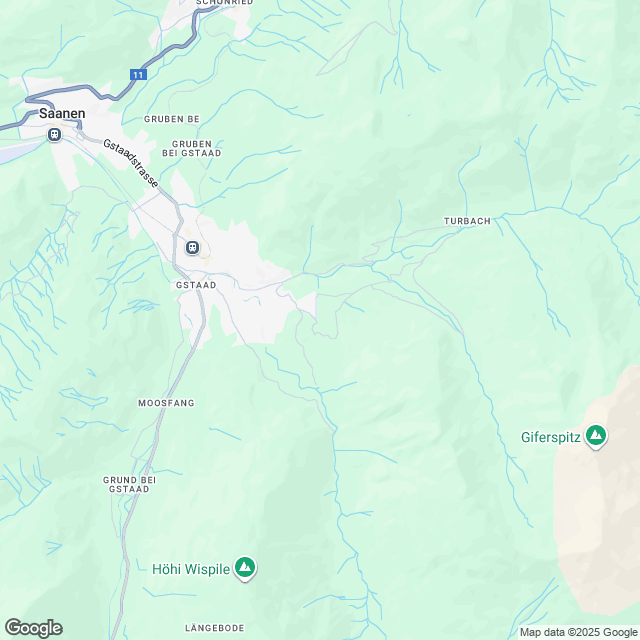Image resolution: width=640 pixels, height=640 pixels.
Task: Click the Gstaadstrasse road label
Action: click(131, 164)
